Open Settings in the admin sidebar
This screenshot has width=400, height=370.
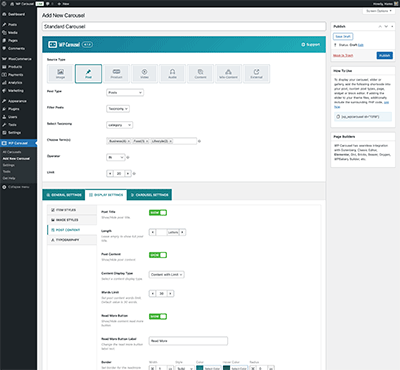point(14,133)
